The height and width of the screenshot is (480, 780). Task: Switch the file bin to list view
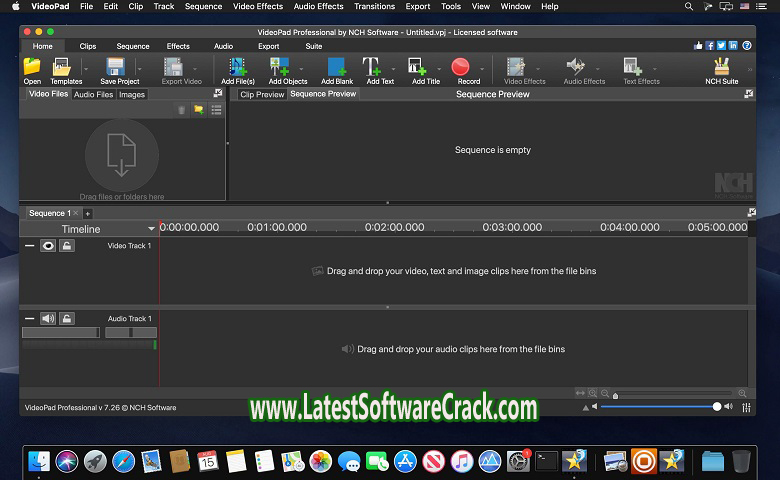pyautogui.click(x=216, y=110)
